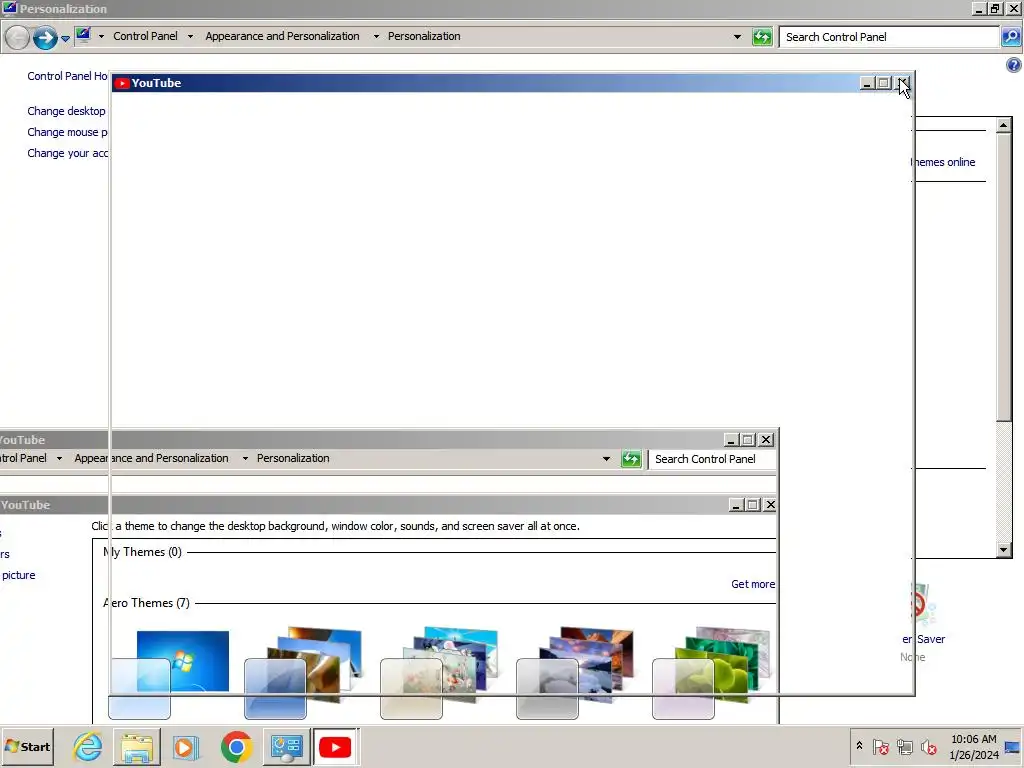Open the network tray icon
The width and height of the screenshot is (1024, 768).
point(904,746)
